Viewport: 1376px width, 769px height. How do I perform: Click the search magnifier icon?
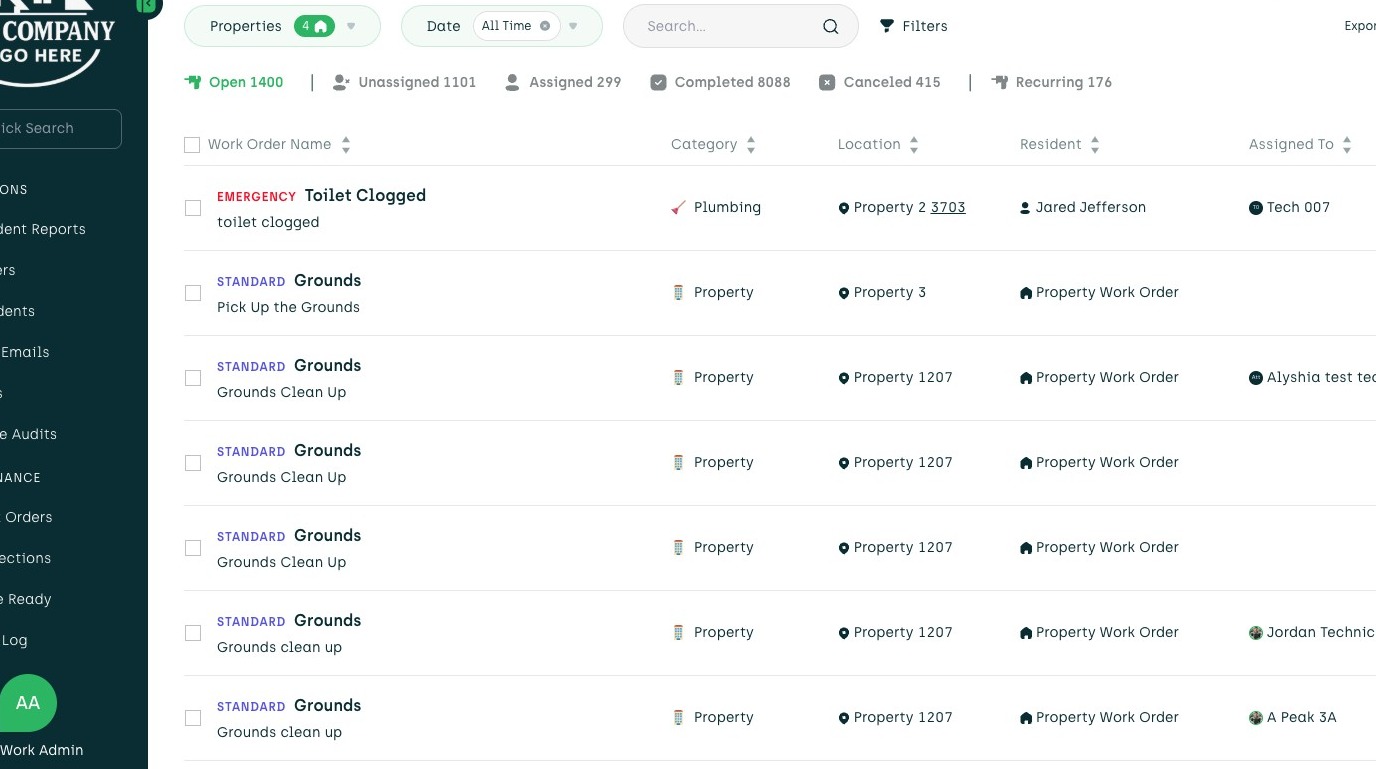click(x=830, y=27)
